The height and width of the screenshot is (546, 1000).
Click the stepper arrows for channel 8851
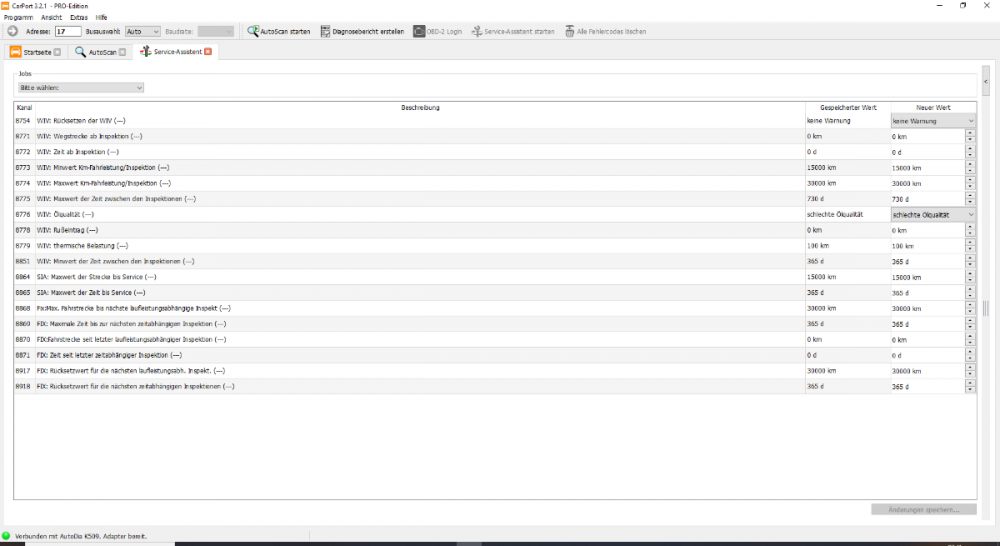[970, 262]
